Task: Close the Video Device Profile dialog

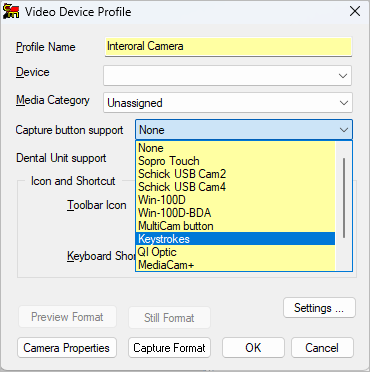Action: click(x=355, y=11)
